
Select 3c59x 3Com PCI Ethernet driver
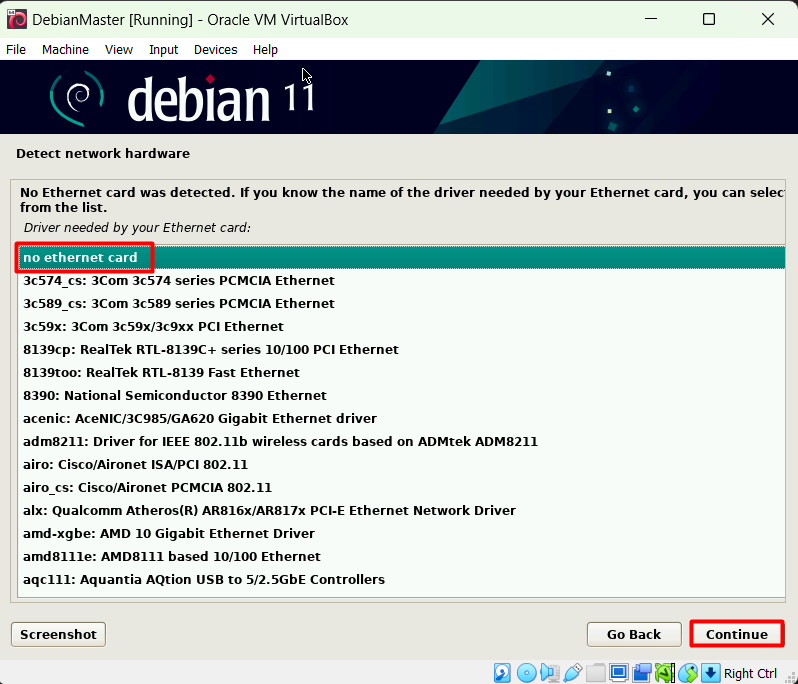click(401, 326)
